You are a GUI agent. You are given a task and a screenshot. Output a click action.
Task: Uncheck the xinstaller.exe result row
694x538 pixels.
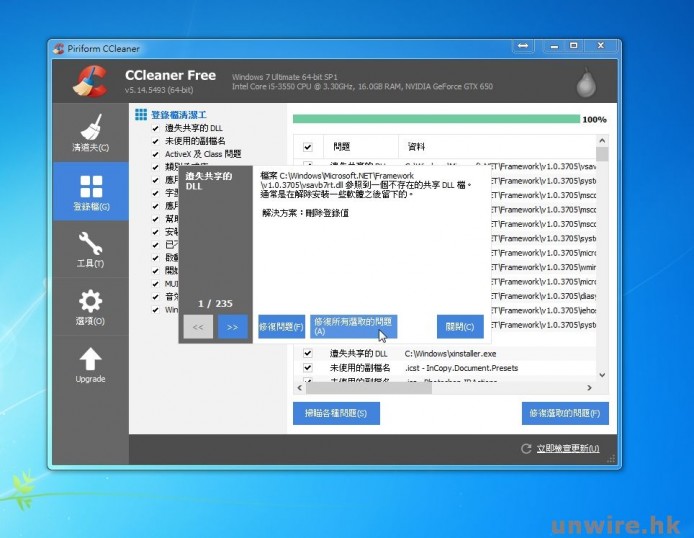click(308, 354)
